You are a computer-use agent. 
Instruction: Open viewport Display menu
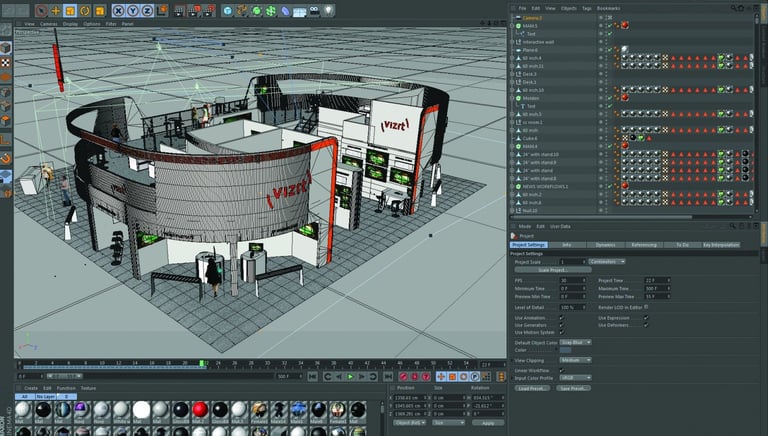[70, 24]
